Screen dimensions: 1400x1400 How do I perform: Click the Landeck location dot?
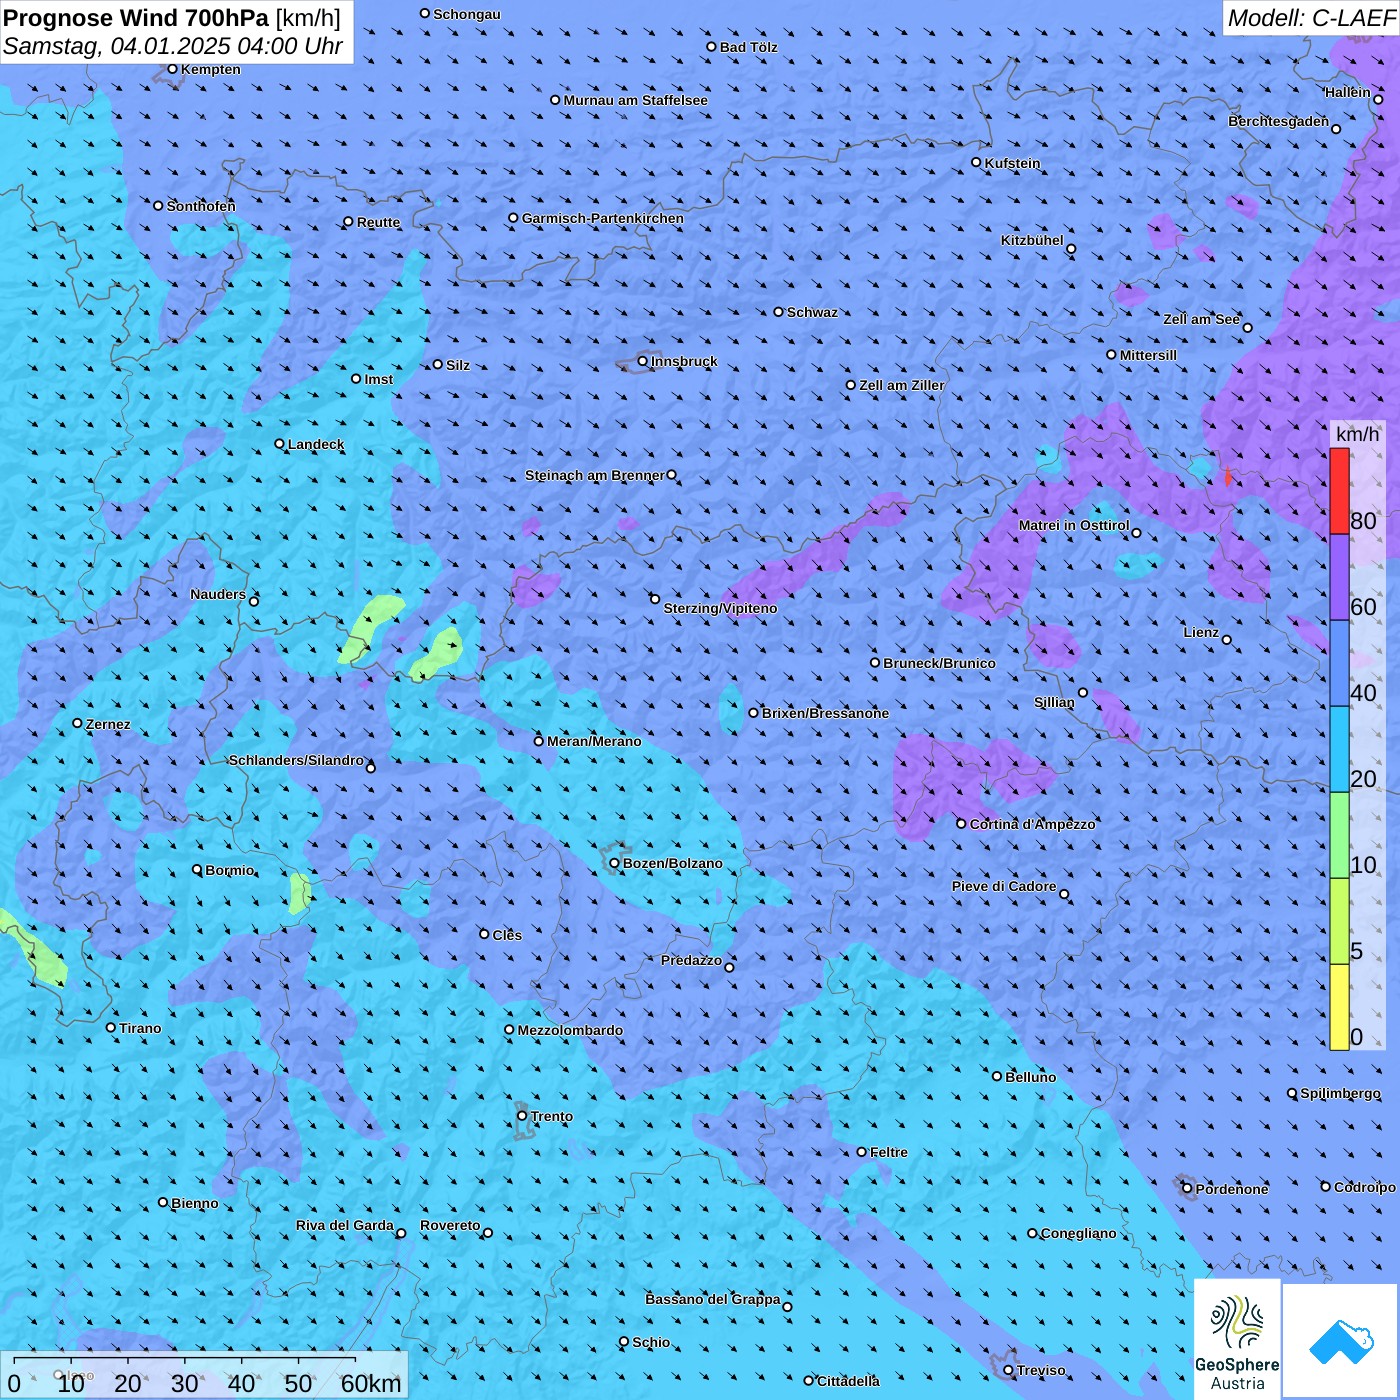pyautogui.click(x=279, y=444)
